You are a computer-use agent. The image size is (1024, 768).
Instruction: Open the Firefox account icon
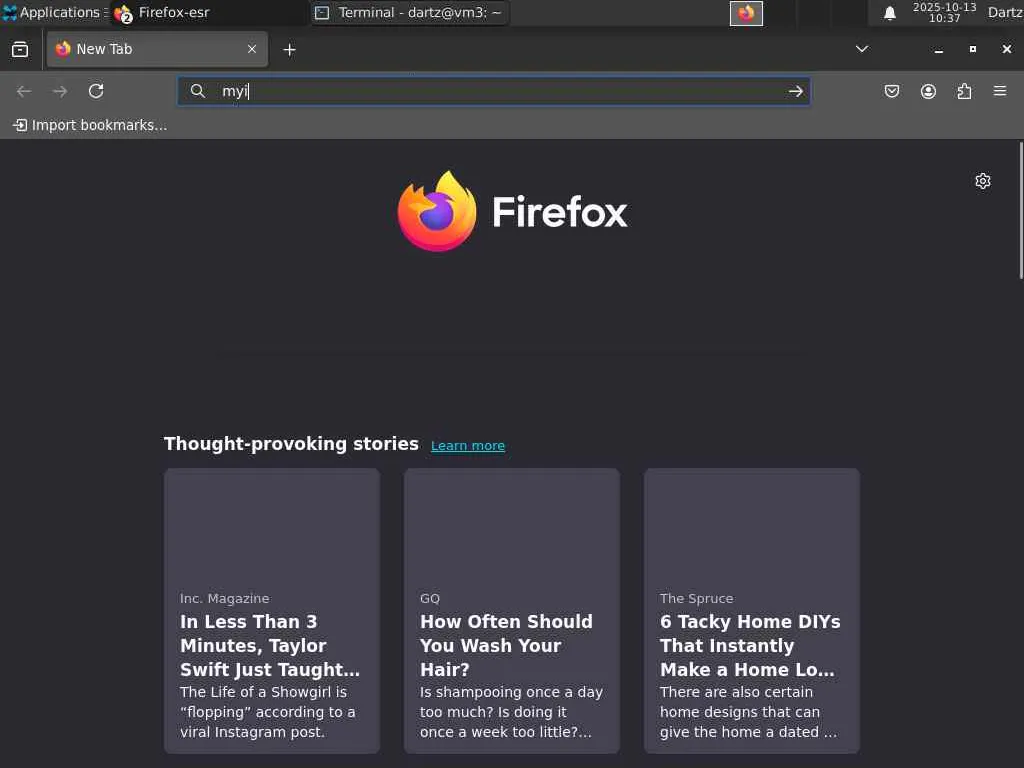point(928,91)
